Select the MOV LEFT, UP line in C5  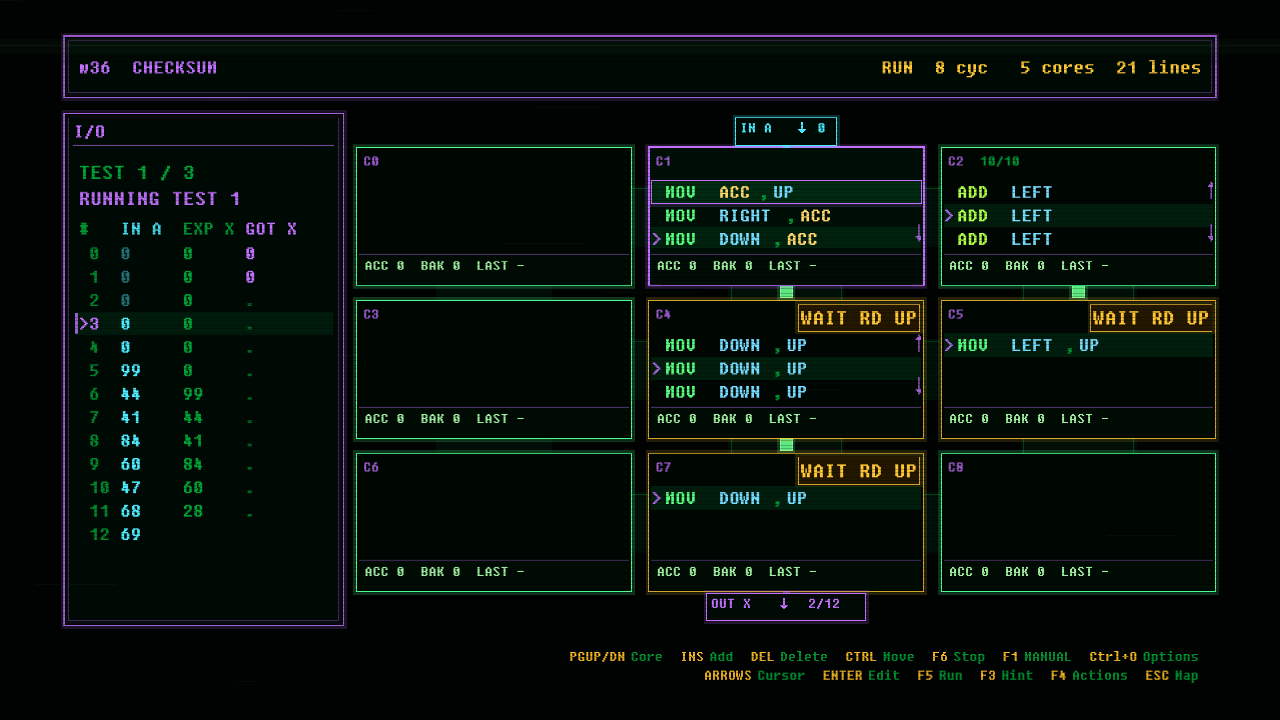click(1078, 345)
